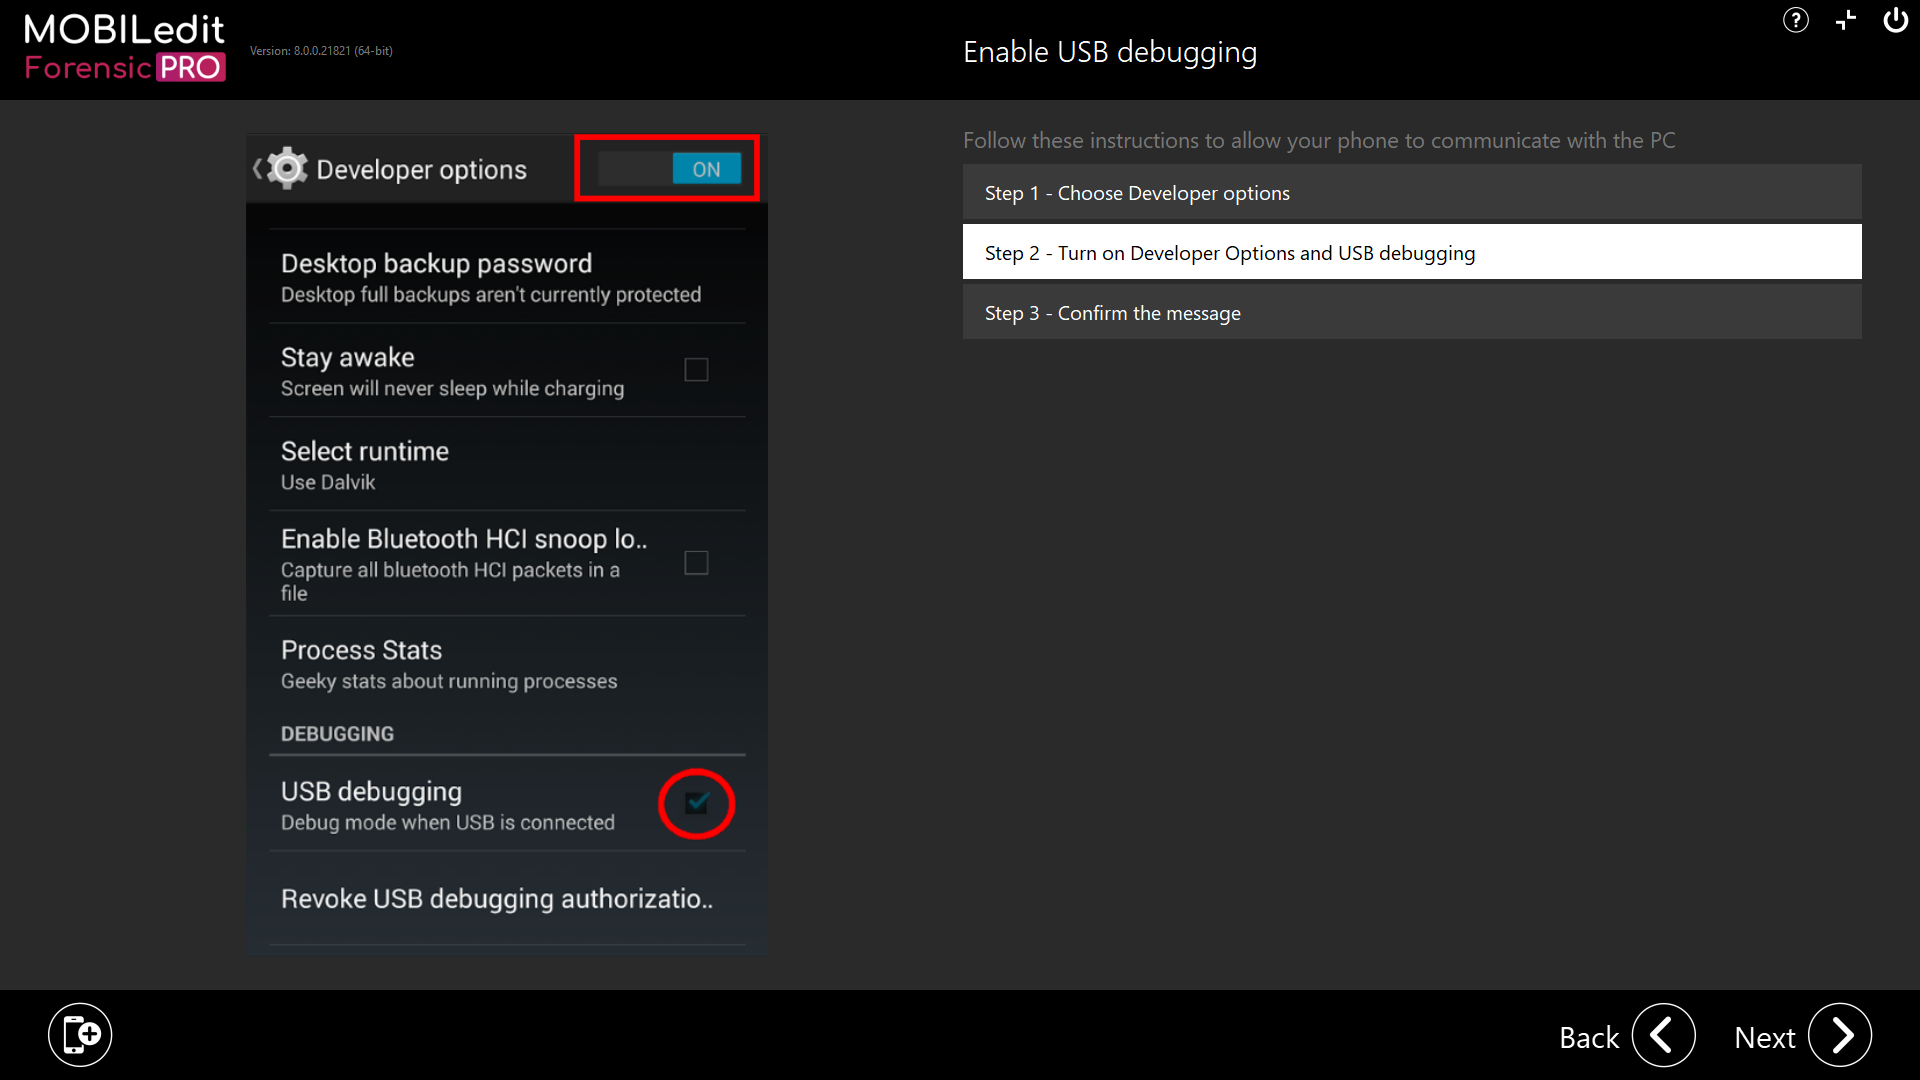Click the MOBILedit Forensic PRO logo
Viewport: 1920px width, 1080px height.
pyautogui.click(x=124, y=44)
